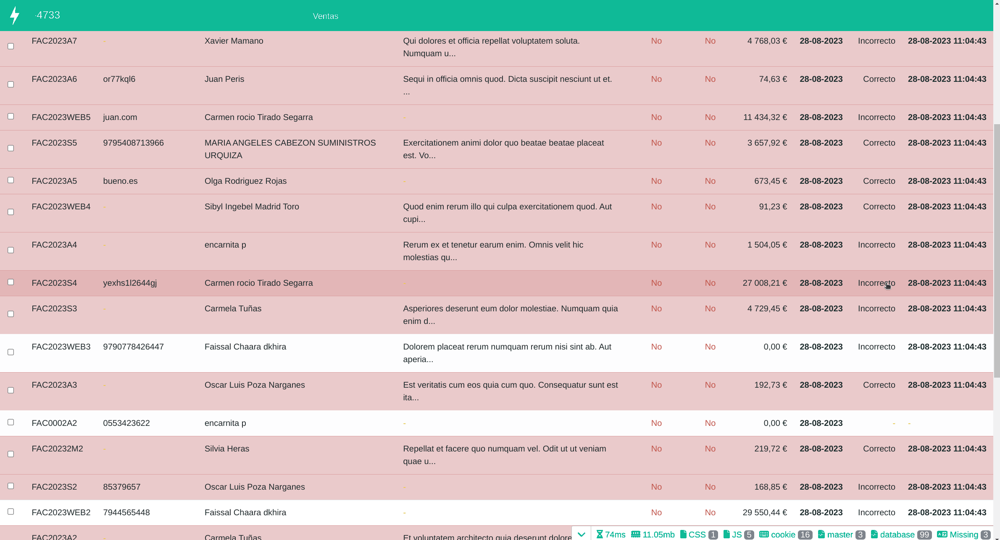This screenshot has width=1000, height=540.
Task: Click customer name Olga Rodriguez Rojas
Action: 246,181
